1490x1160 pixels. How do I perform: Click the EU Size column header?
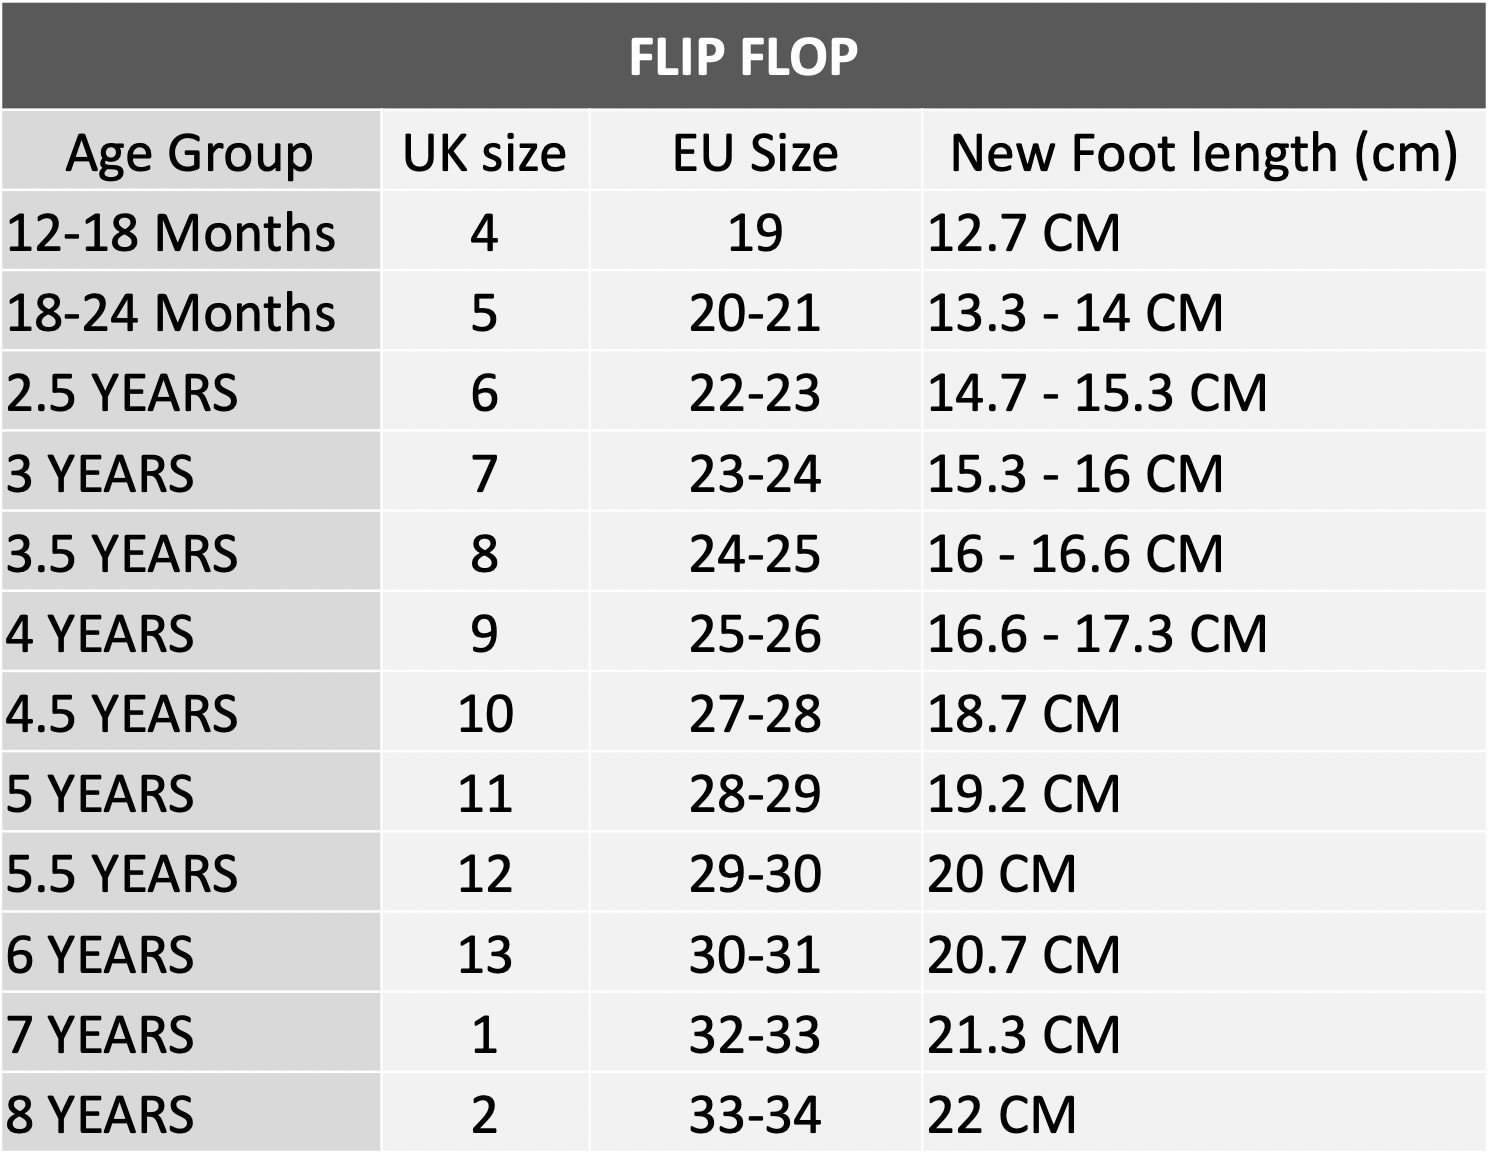[x=755, y=153]
